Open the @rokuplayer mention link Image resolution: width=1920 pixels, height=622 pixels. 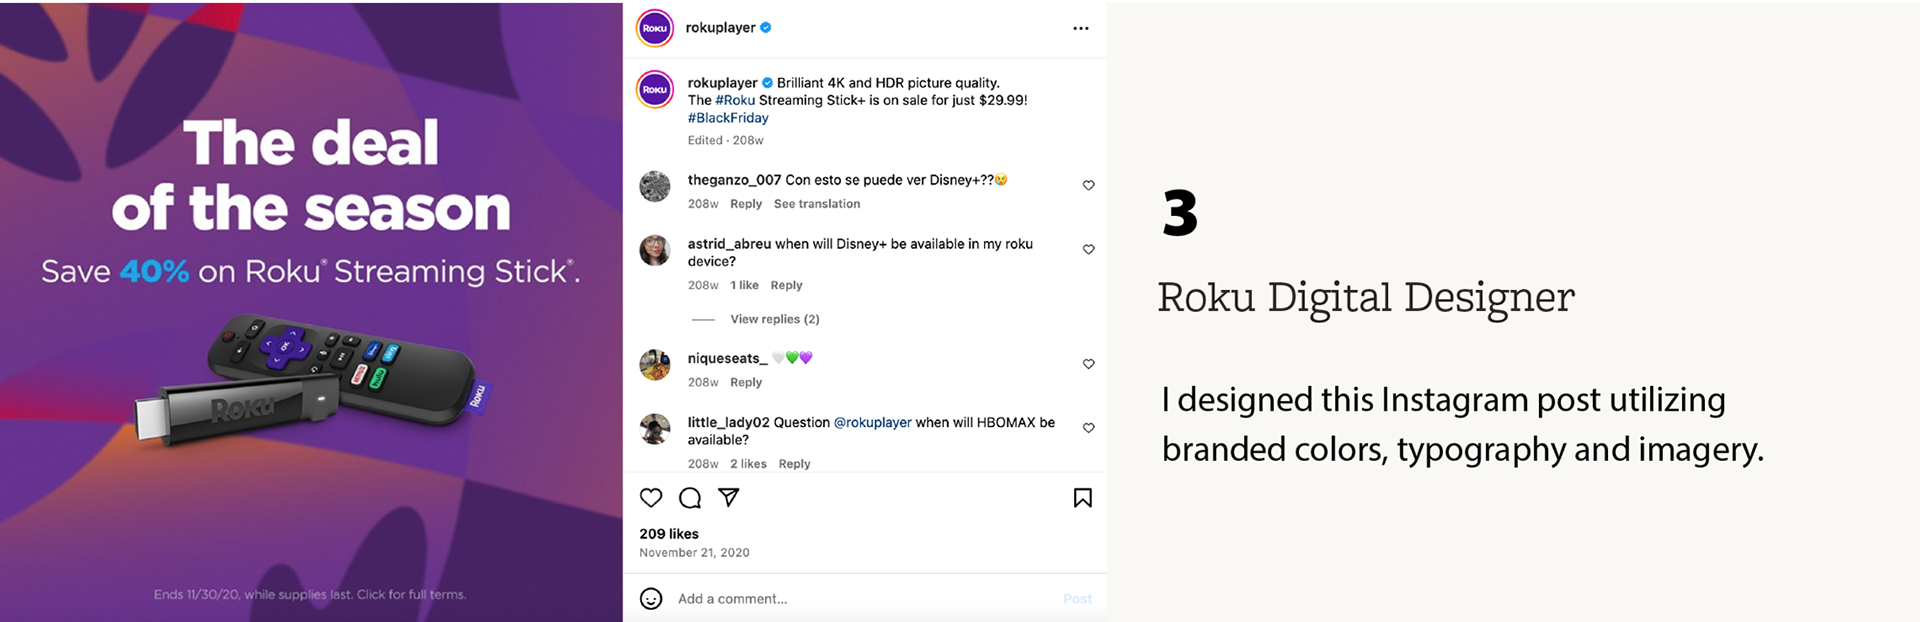point(872,422)
